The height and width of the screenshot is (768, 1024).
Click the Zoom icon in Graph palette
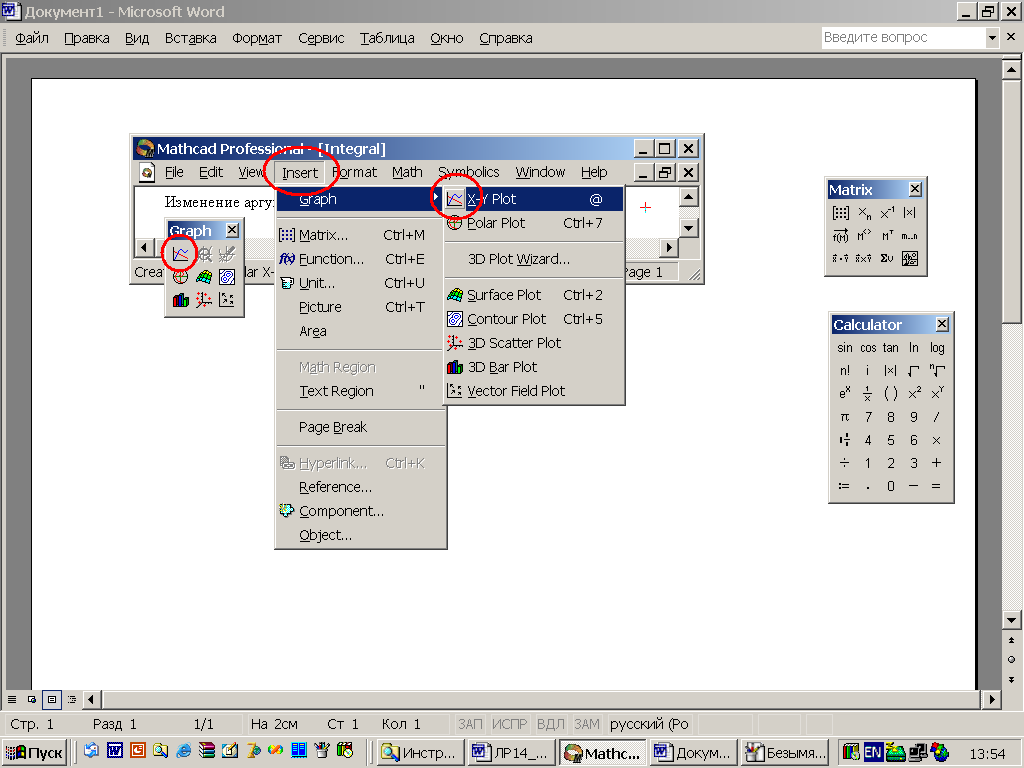coord(204,254)
